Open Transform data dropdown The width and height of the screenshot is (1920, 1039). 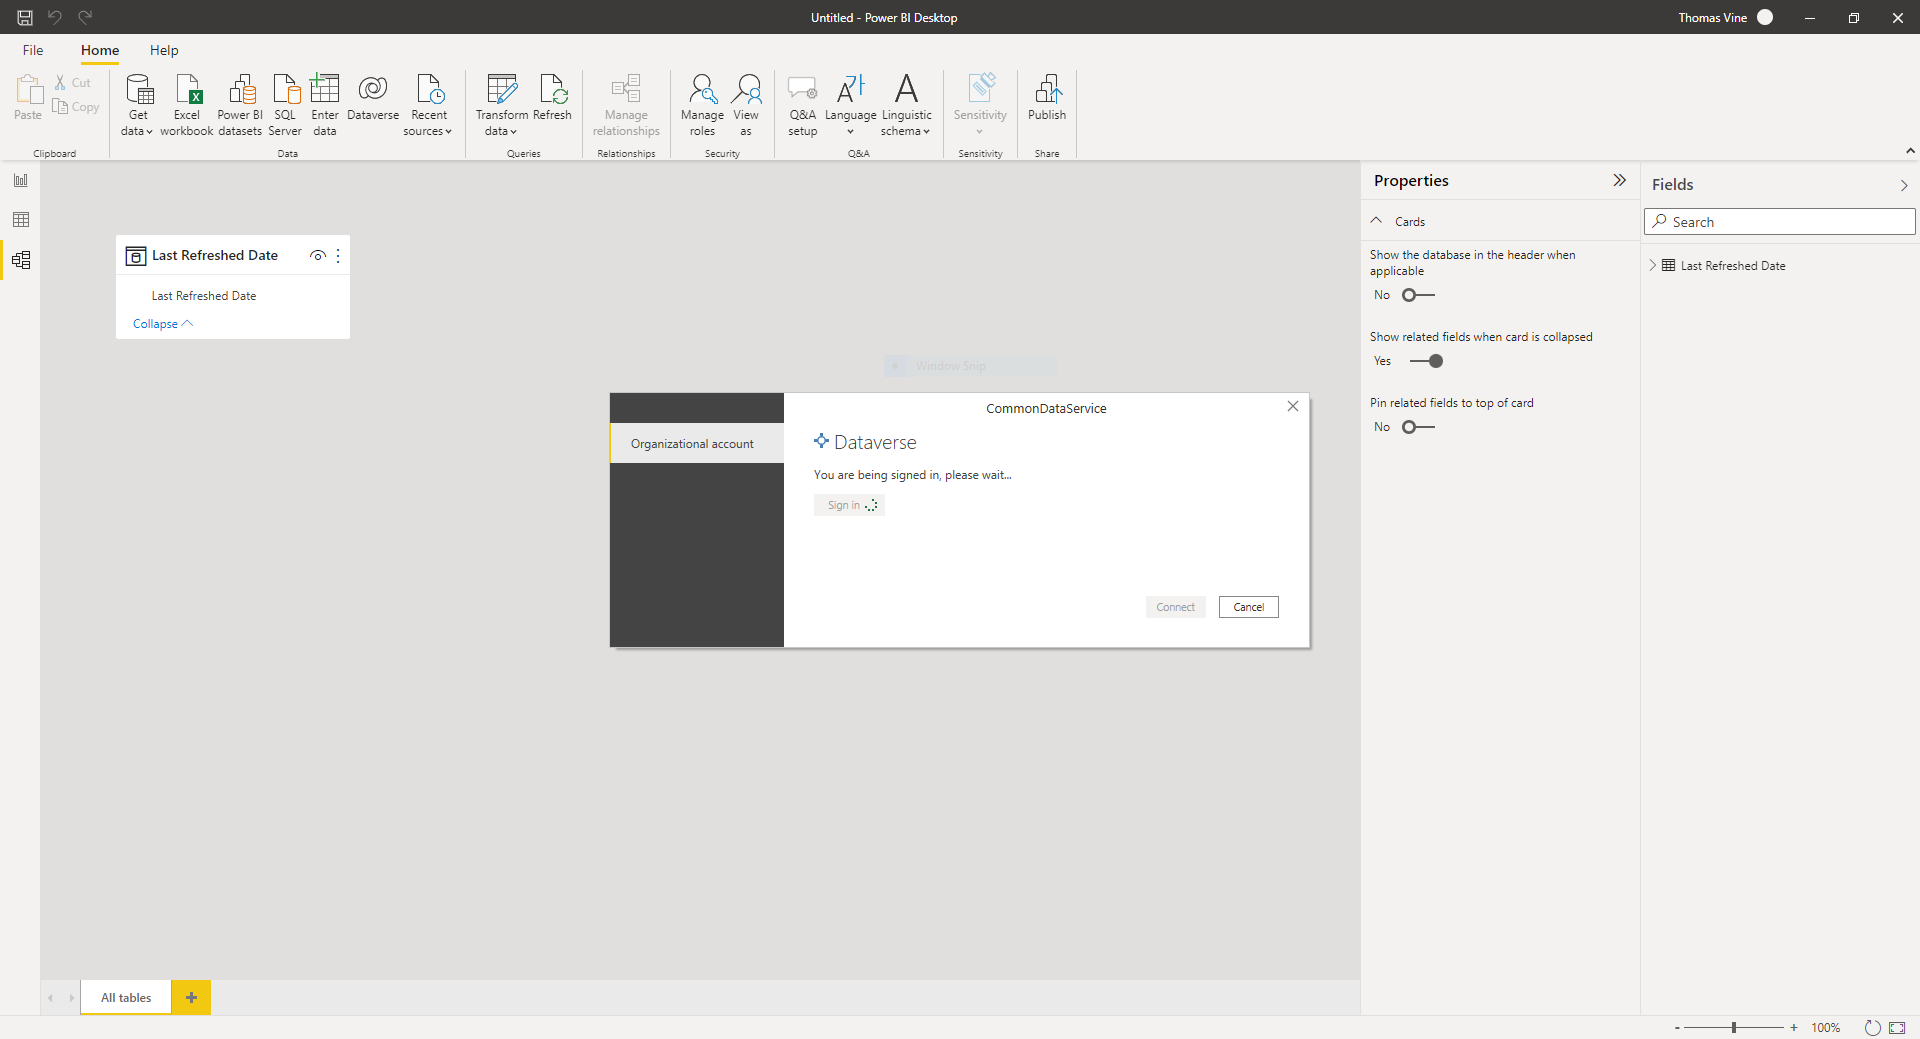(502, 105)
